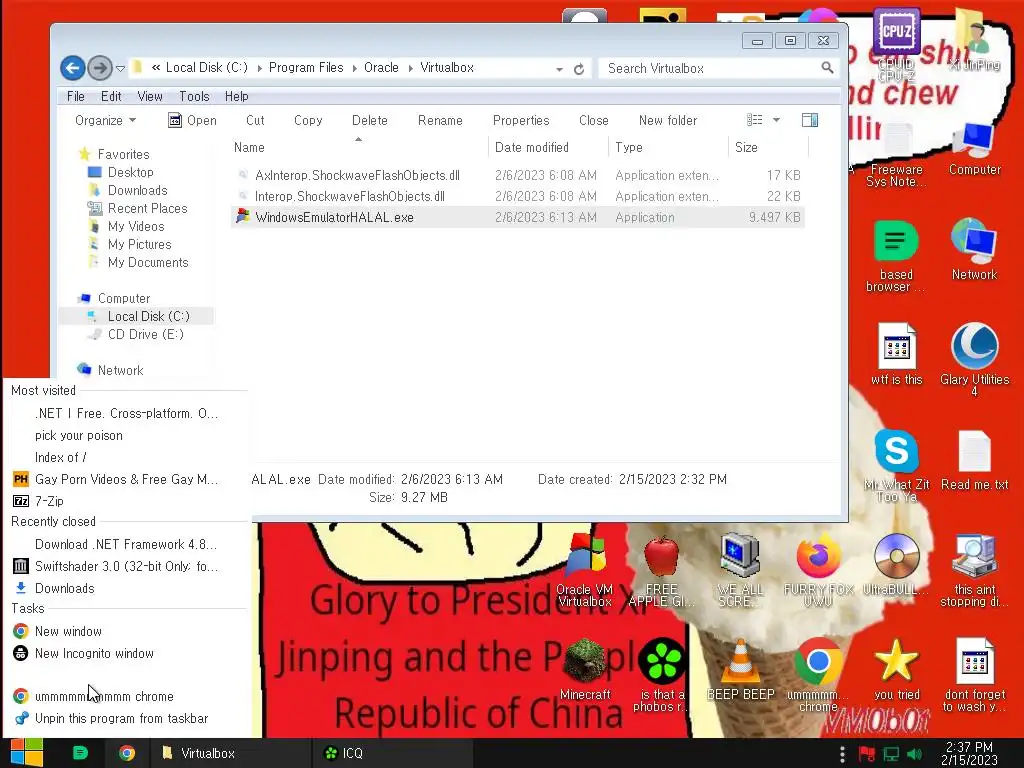Click the volume speaker tray icon
The image size is (1024, 768).
click(x=914, y=754)
